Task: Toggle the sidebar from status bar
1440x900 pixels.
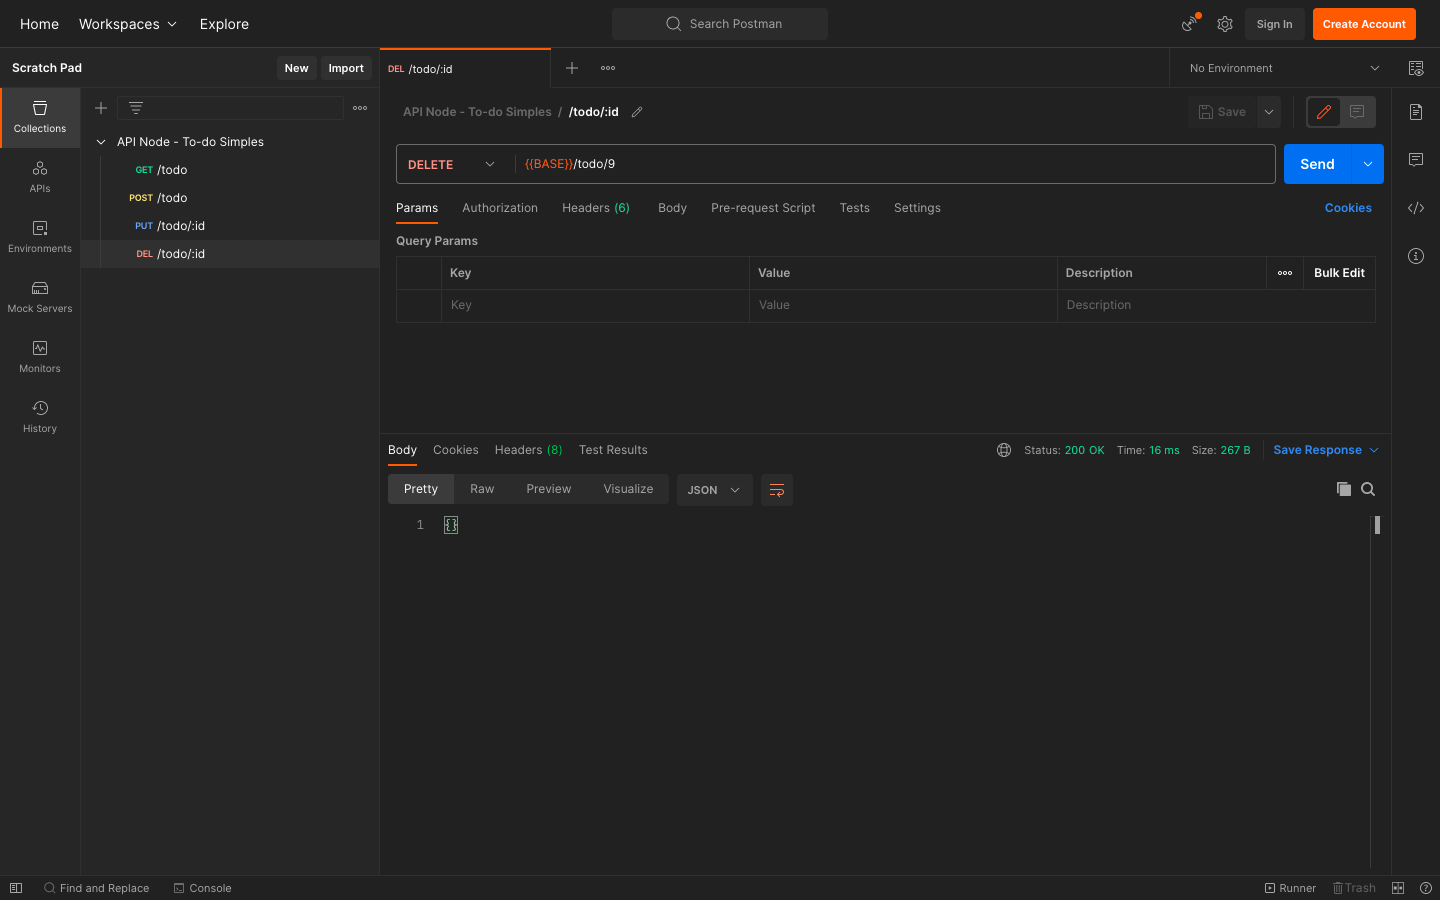Action: pos(16,888)
